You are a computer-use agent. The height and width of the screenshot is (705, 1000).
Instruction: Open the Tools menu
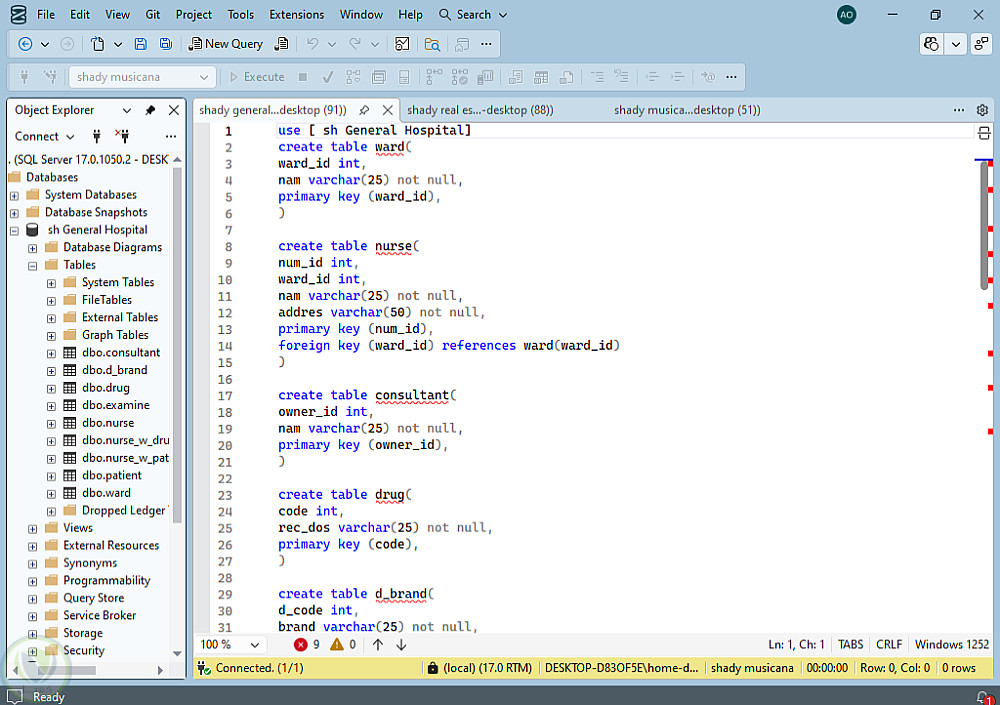[x=240, y=15]
